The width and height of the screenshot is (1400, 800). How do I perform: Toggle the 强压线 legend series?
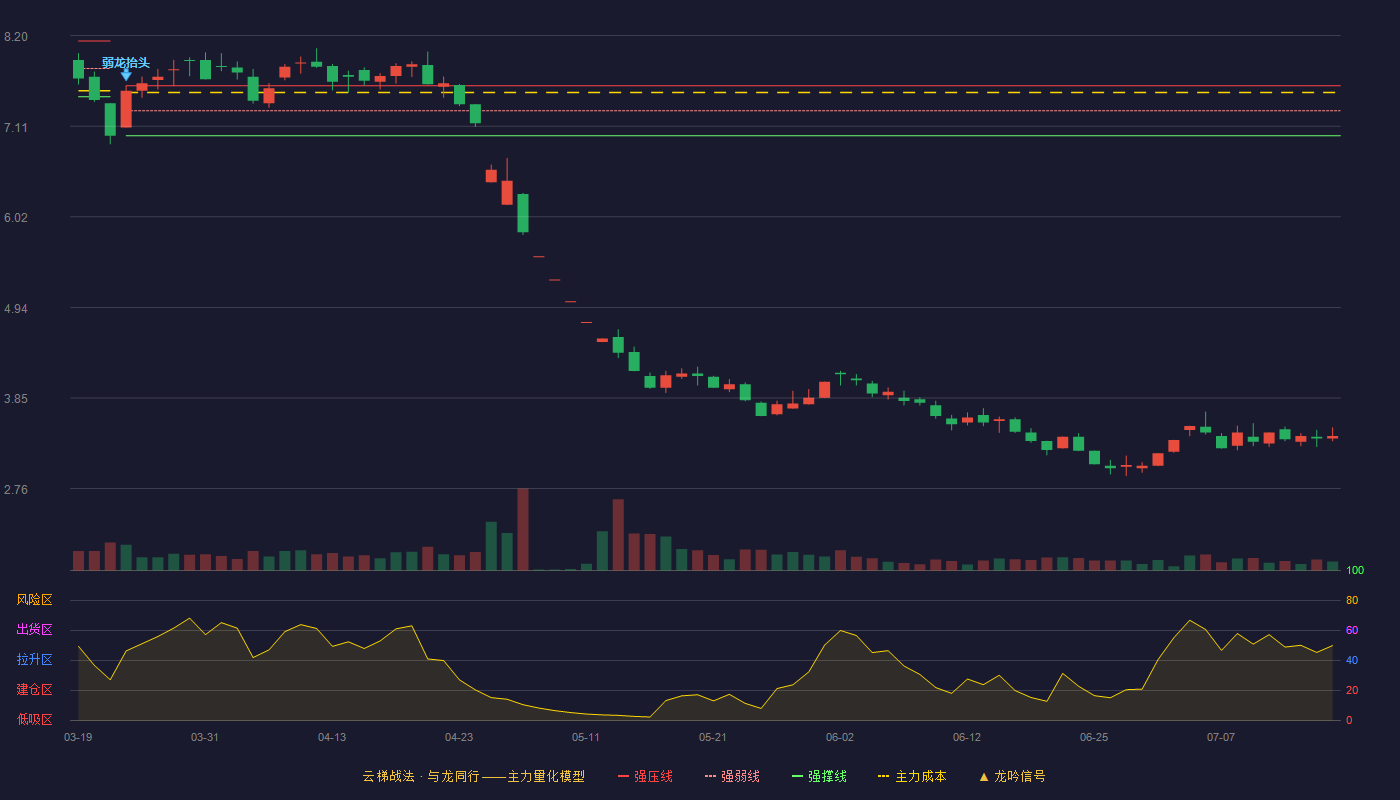point(646,776)
